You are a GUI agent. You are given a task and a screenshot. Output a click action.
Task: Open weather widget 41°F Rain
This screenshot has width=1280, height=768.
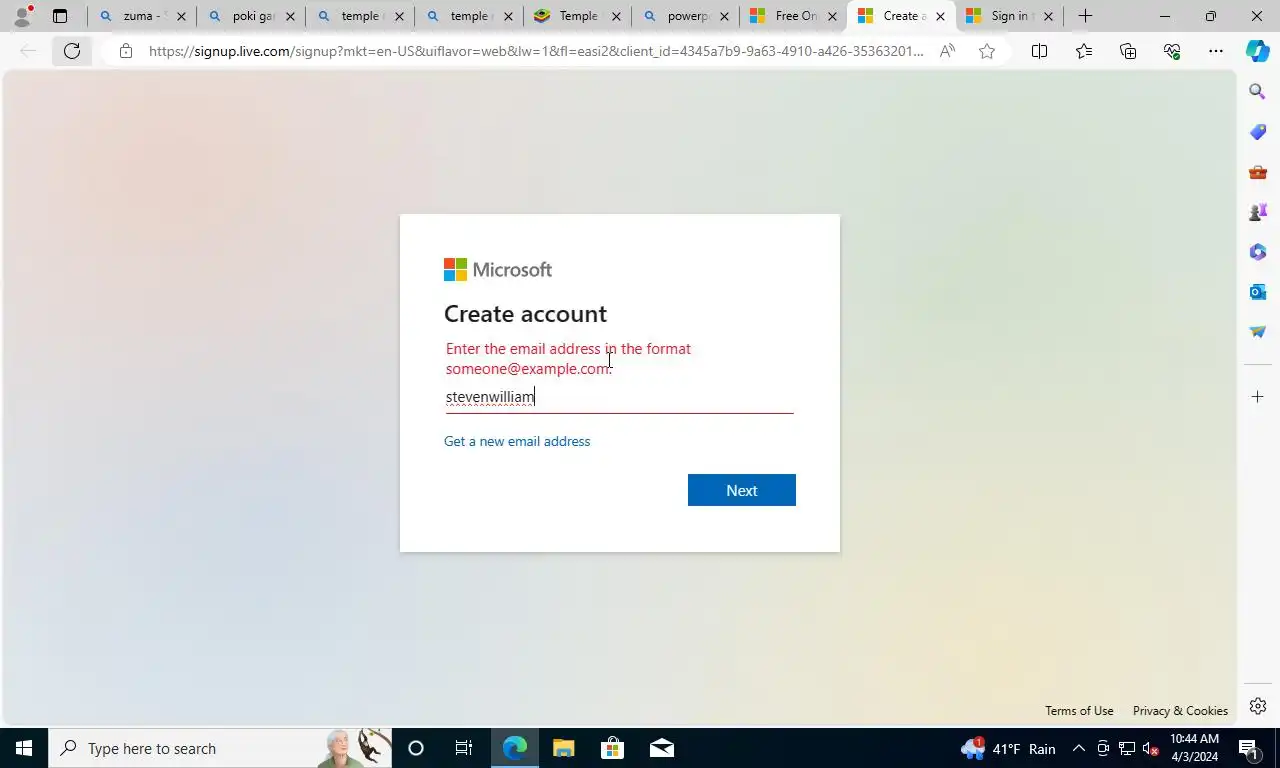point(1008,748)
